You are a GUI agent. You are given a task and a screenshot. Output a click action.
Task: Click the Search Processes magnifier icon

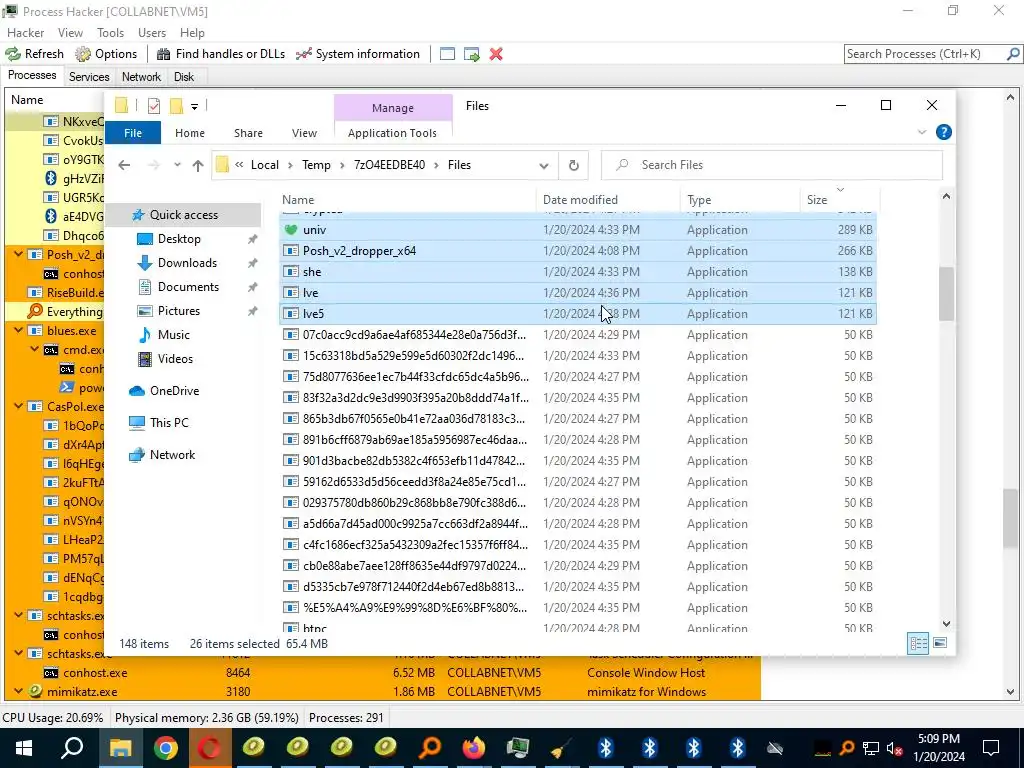coord(1012,54)
